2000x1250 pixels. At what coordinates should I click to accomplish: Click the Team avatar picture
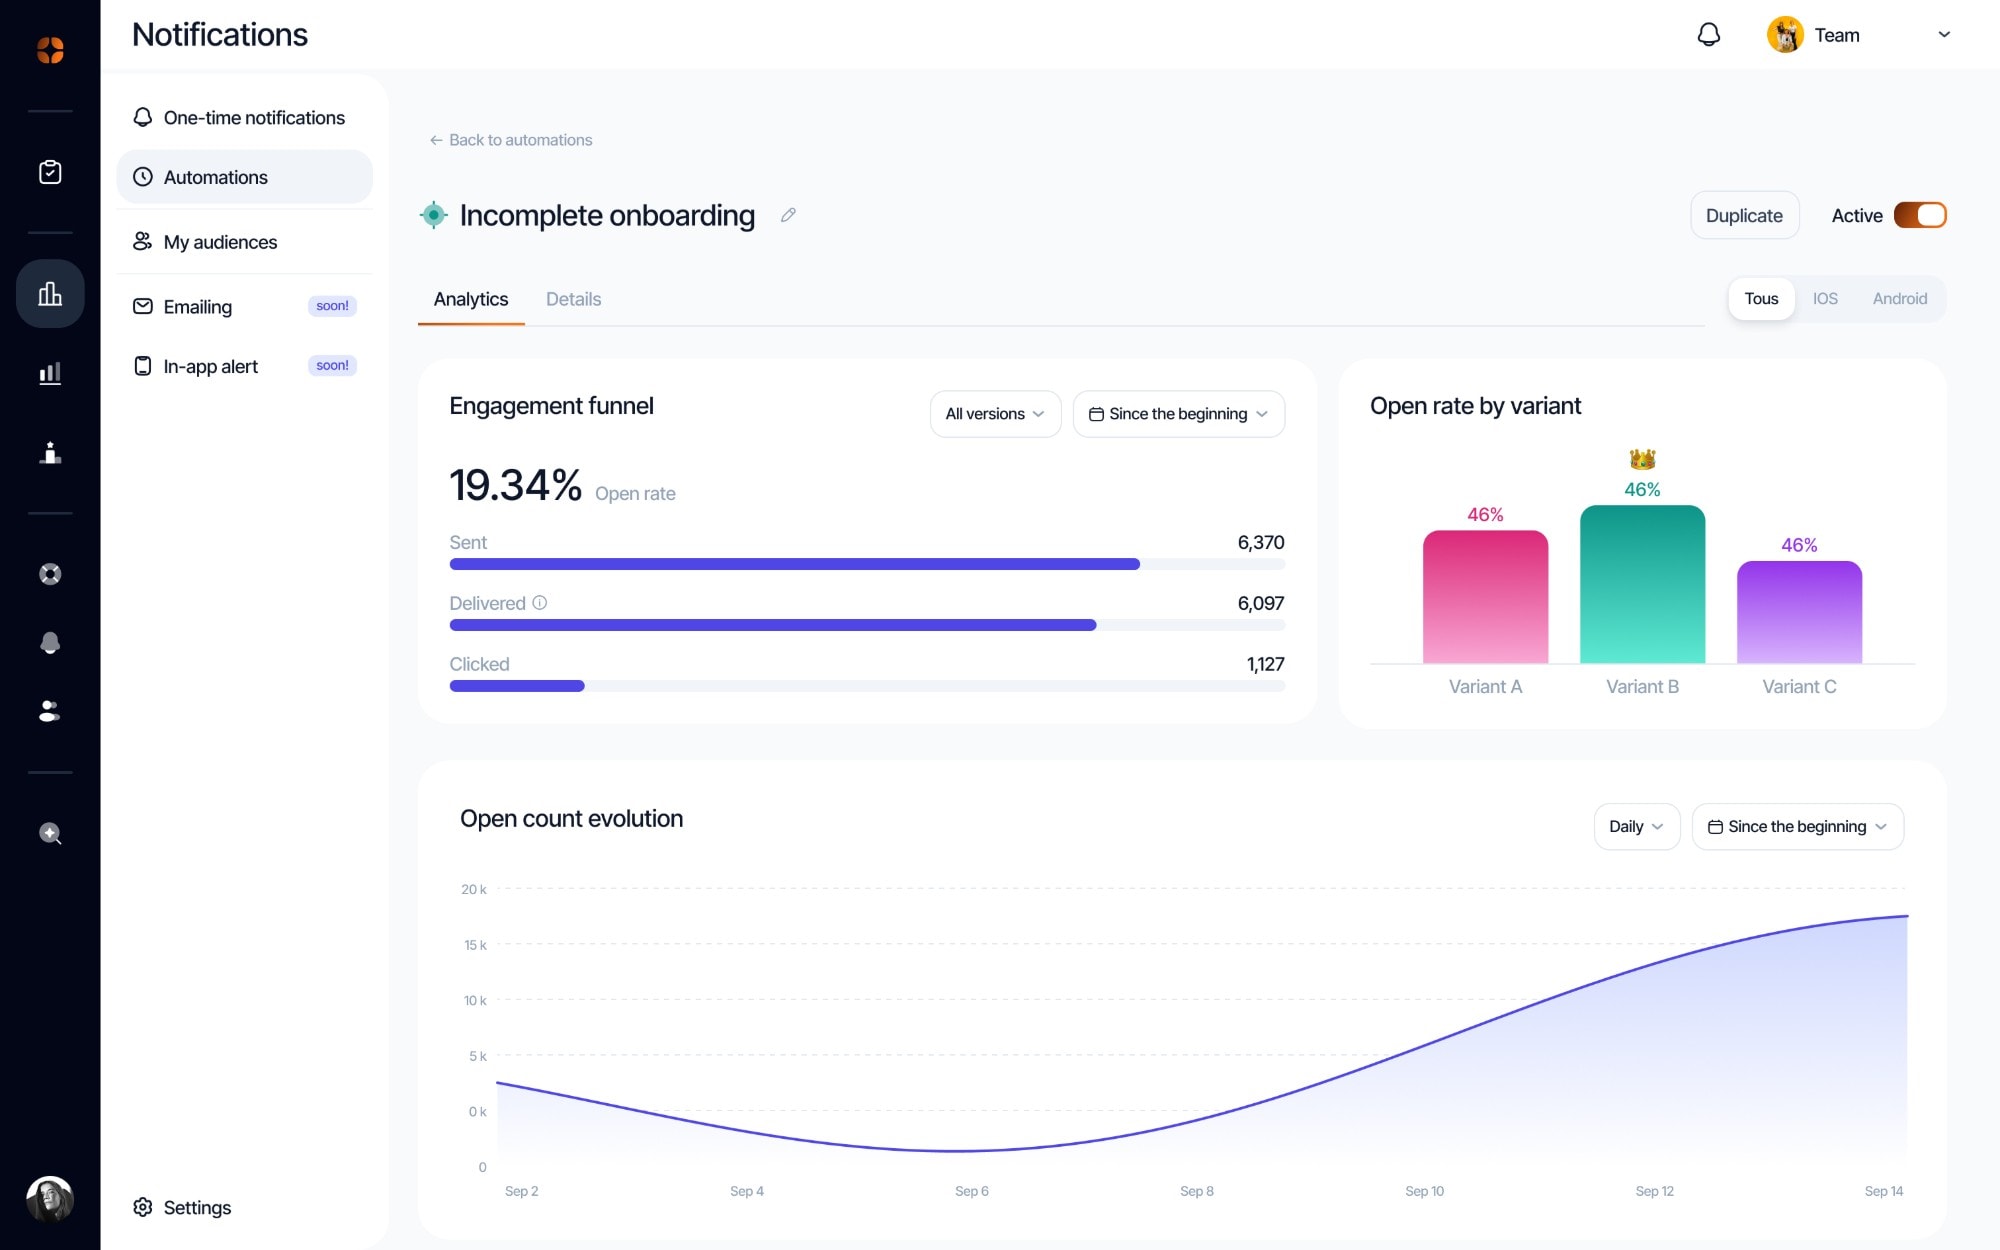[x=1785, y=35]
